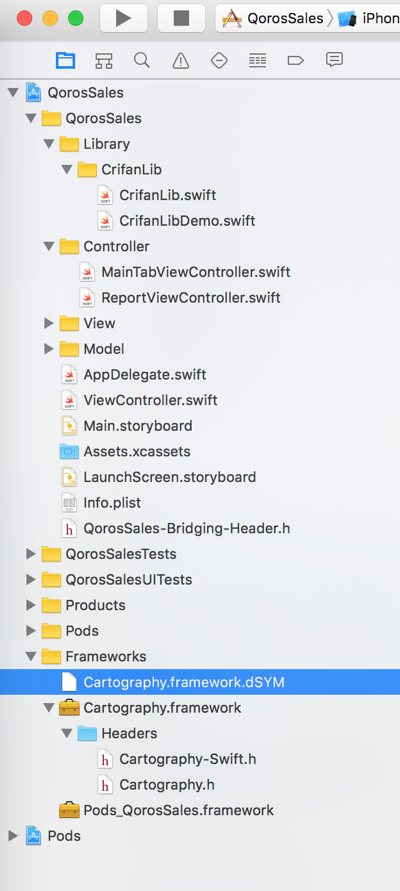Collapse the QorosSales project root triangle

tap(13, 93)
